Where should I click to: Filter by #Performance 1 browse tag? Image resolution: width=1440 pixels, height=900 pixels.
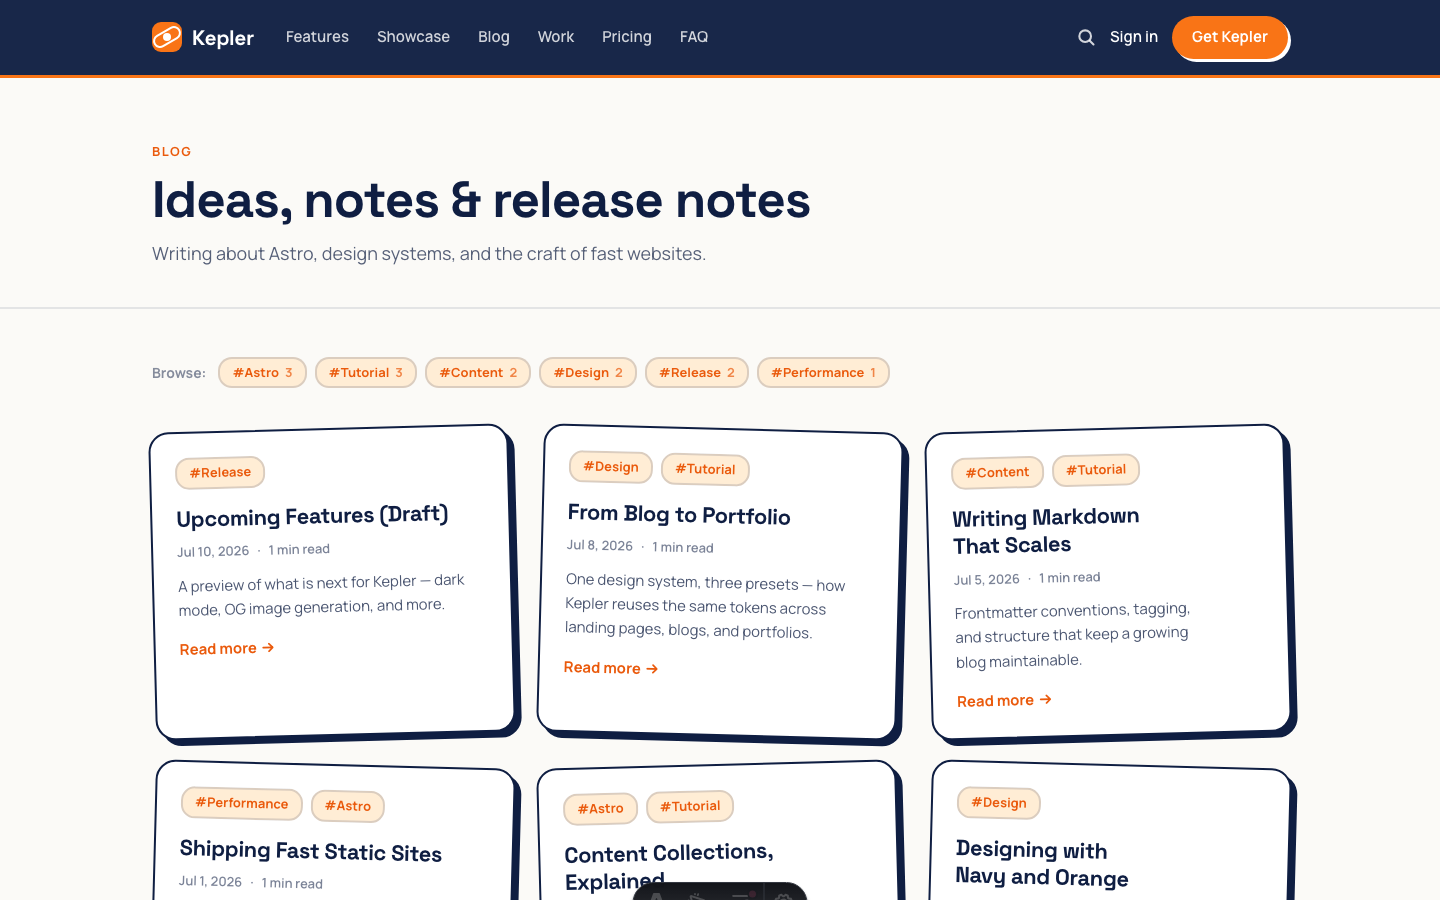823,372
